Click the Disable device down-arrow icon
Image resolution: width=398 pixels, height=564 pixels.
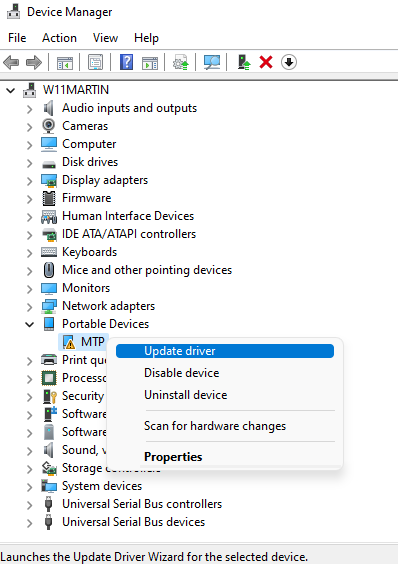tap(289, 62)
